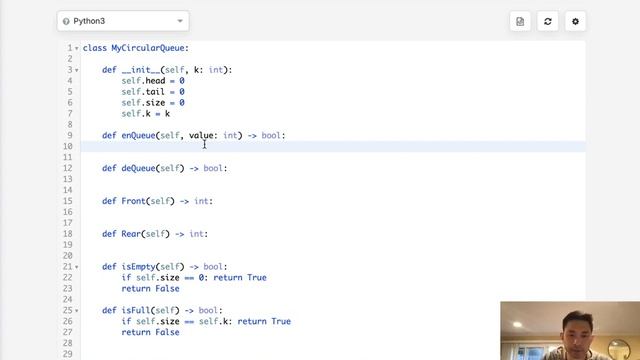
Task: Click the webcam video overlay
Action: [570, 331]
